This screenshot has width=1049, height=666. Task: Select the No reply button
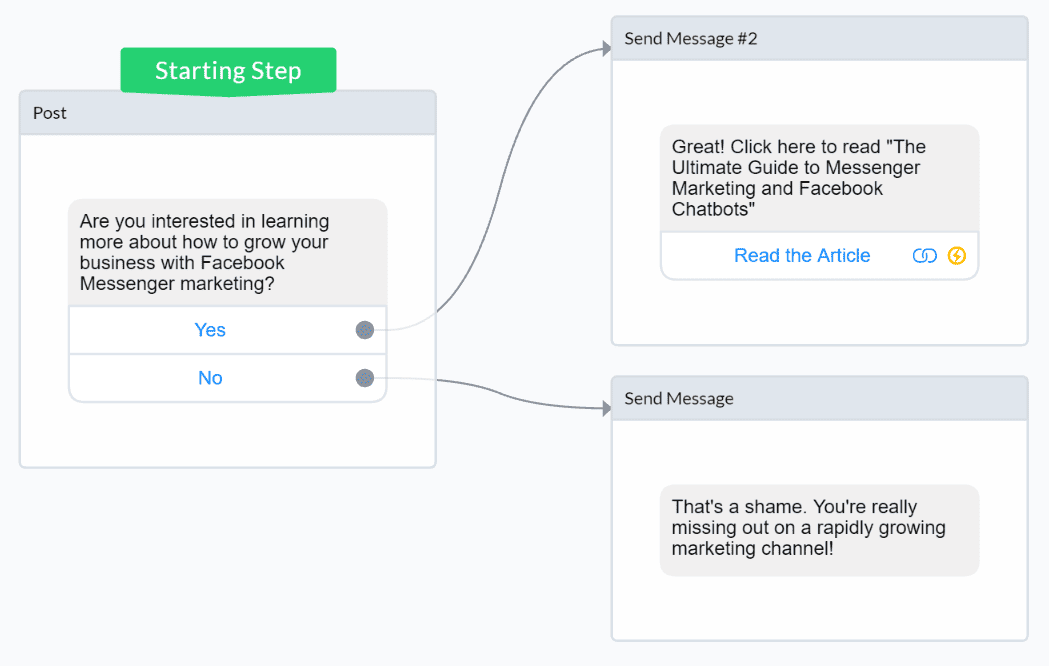point(210,378)
